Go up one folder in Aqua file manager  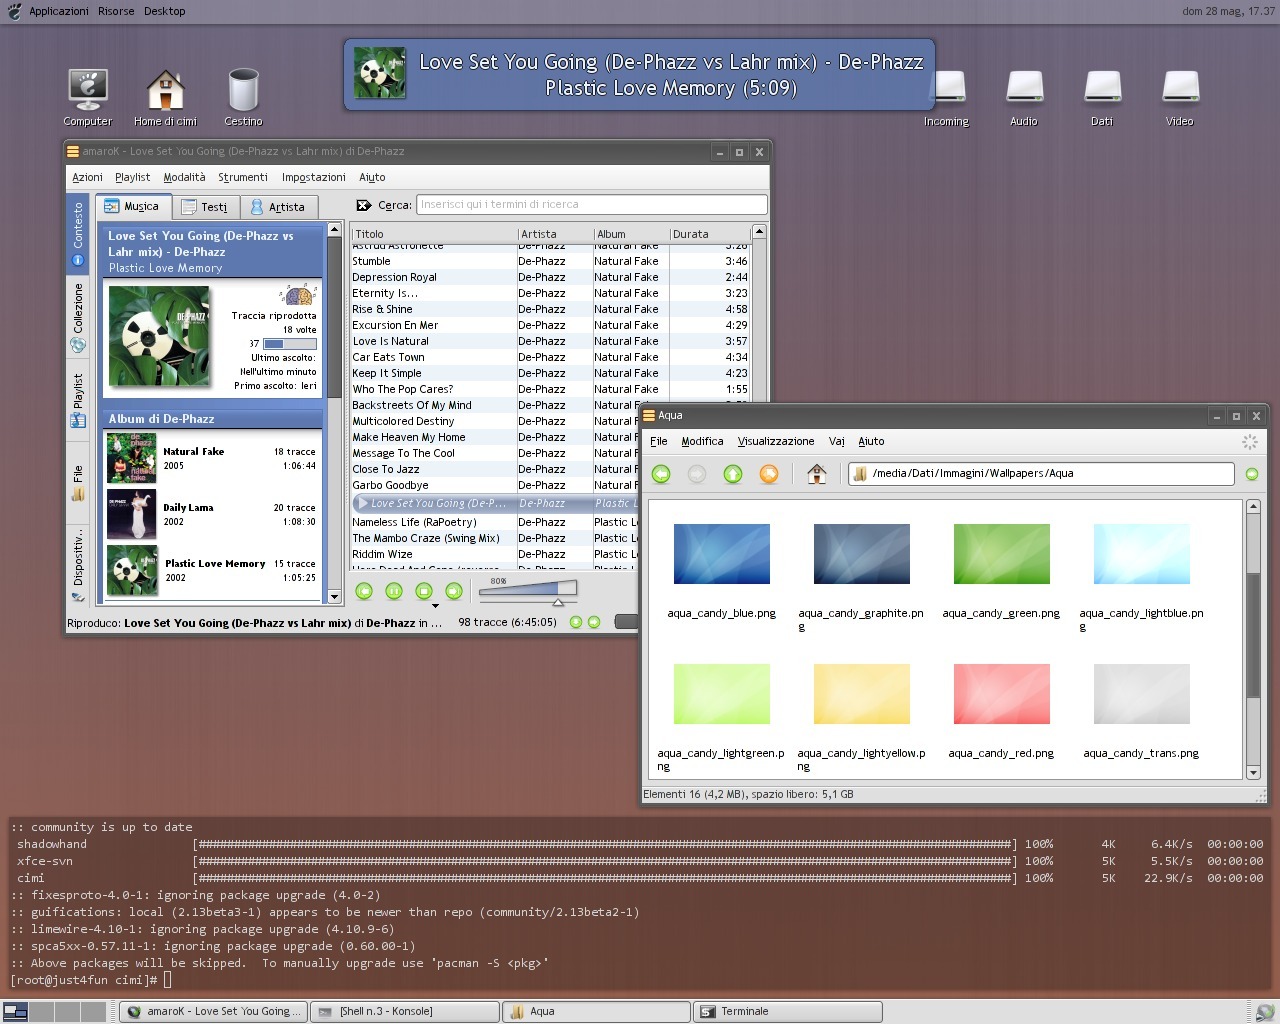(733, 474)
